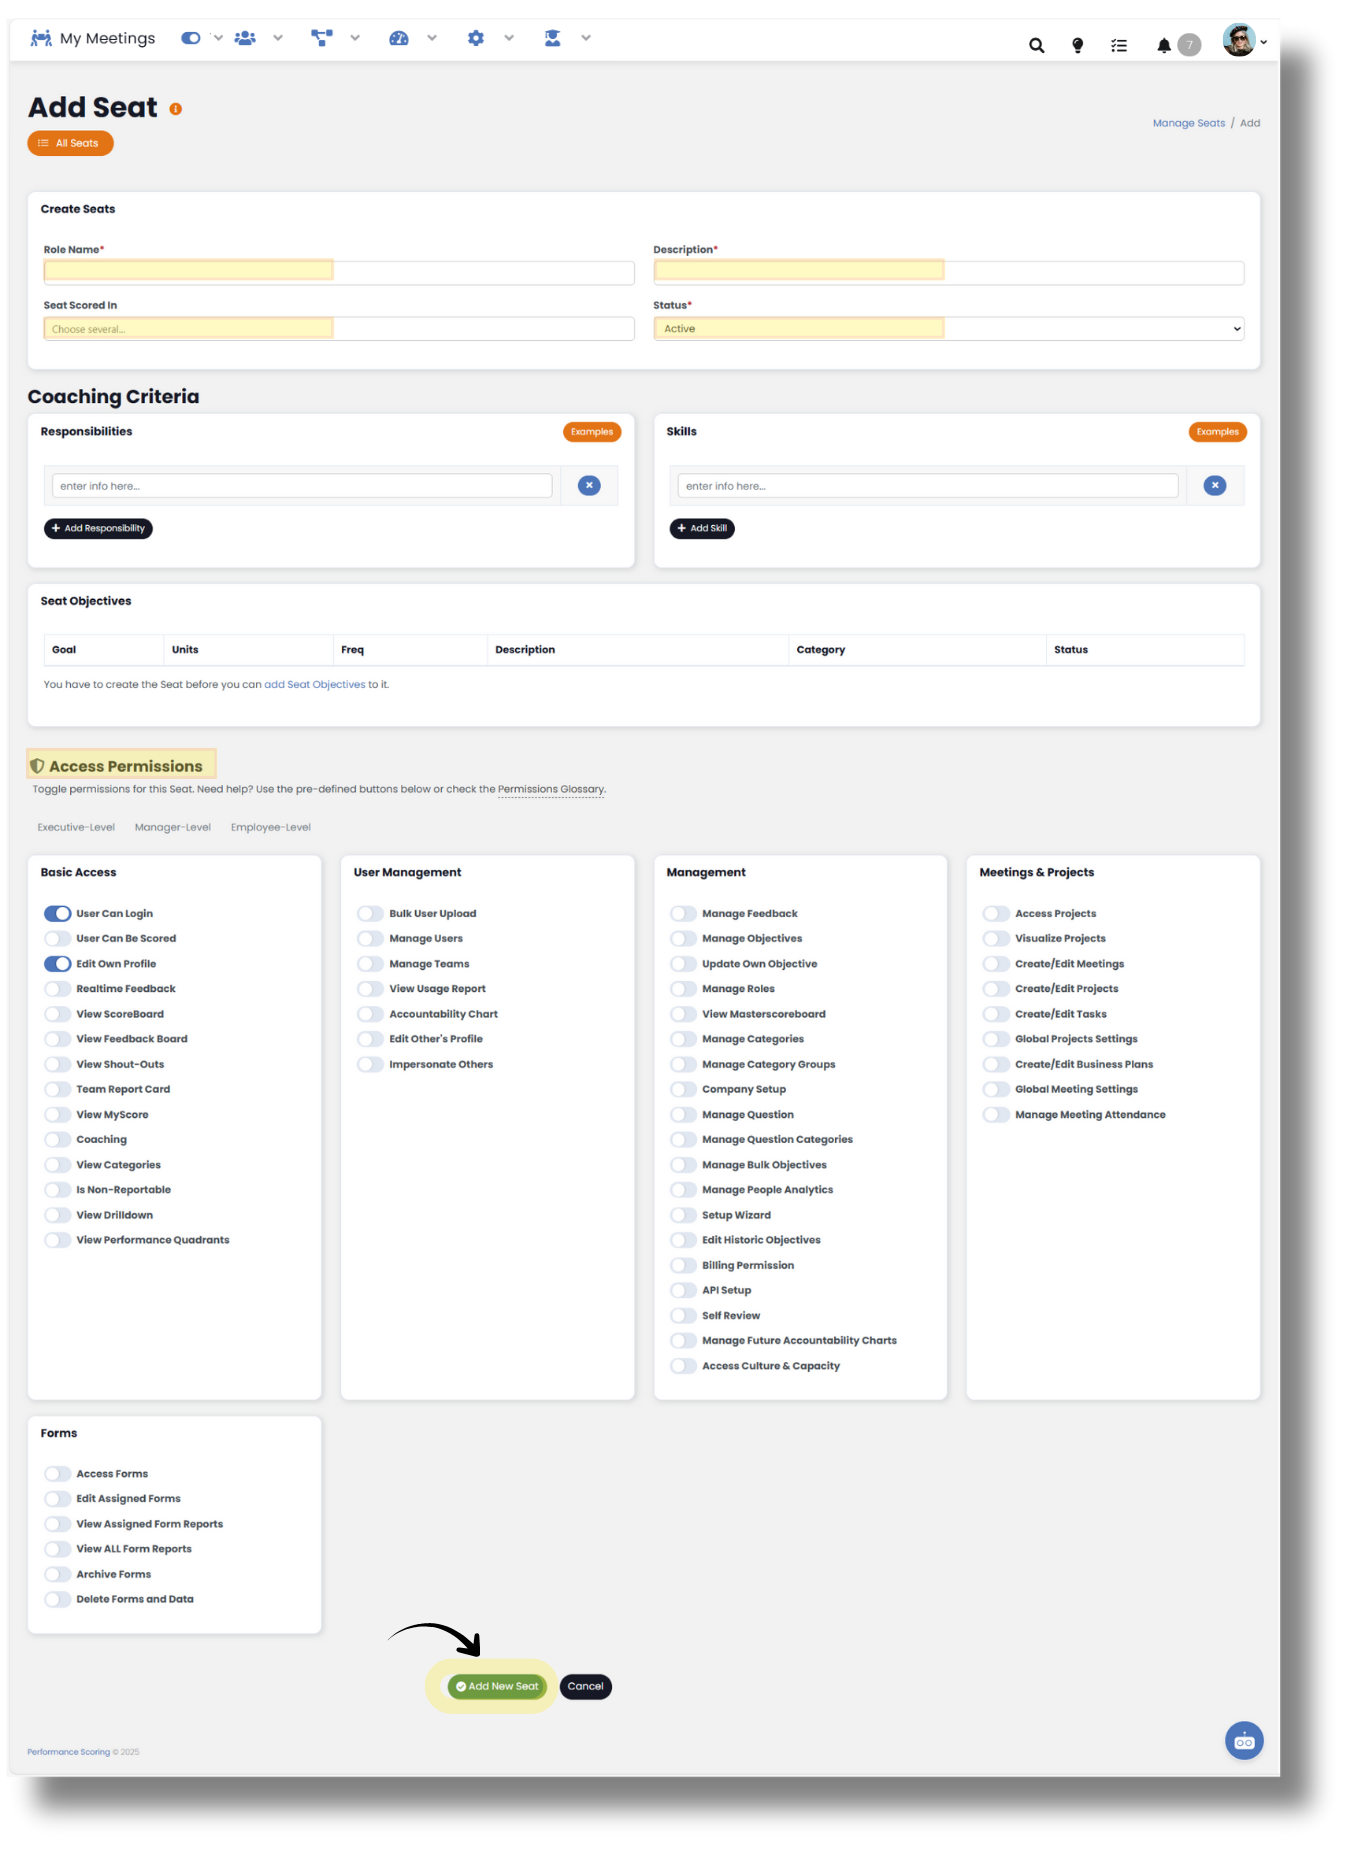Viewport: 1350px width, 1860px height.
Task: Open the Status dropdown showing Active
Action: click(949, 329)
